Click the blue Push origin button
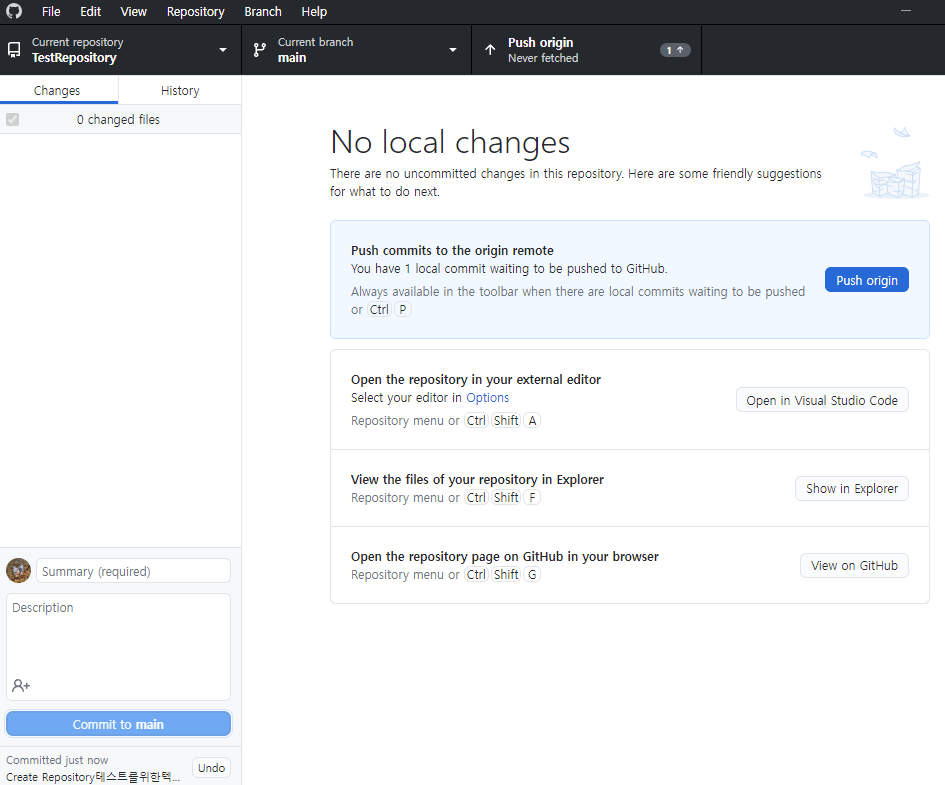 click(867, 280)
